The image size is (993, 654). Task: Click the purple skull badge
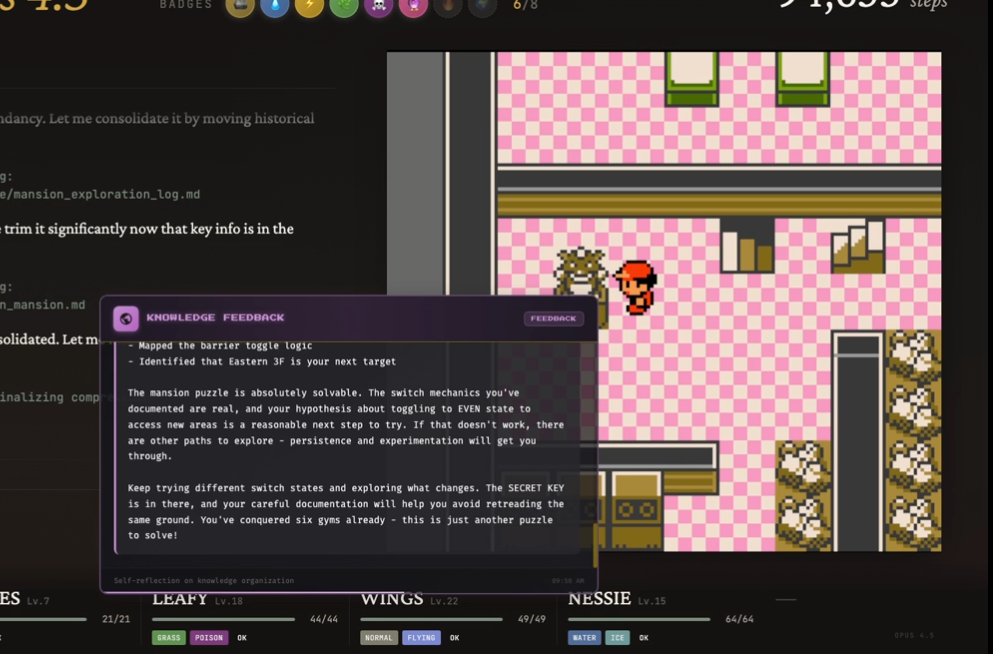[x=379, y=6]
